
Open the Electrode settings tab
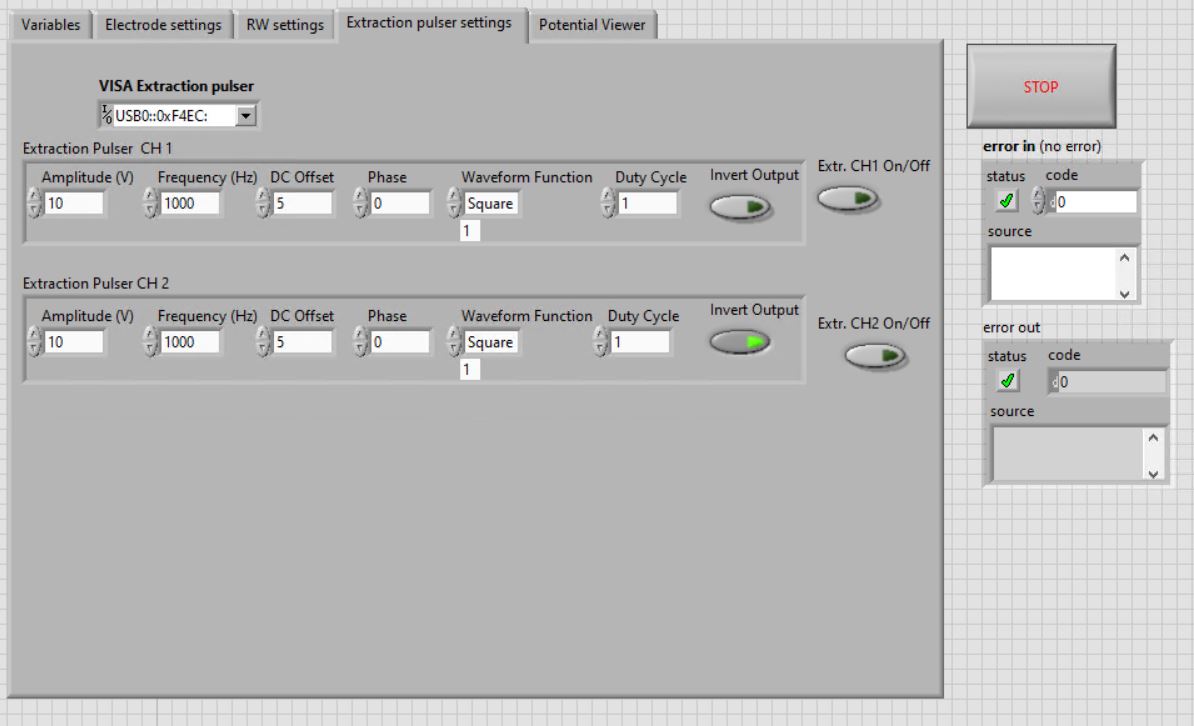click(163, 24)
